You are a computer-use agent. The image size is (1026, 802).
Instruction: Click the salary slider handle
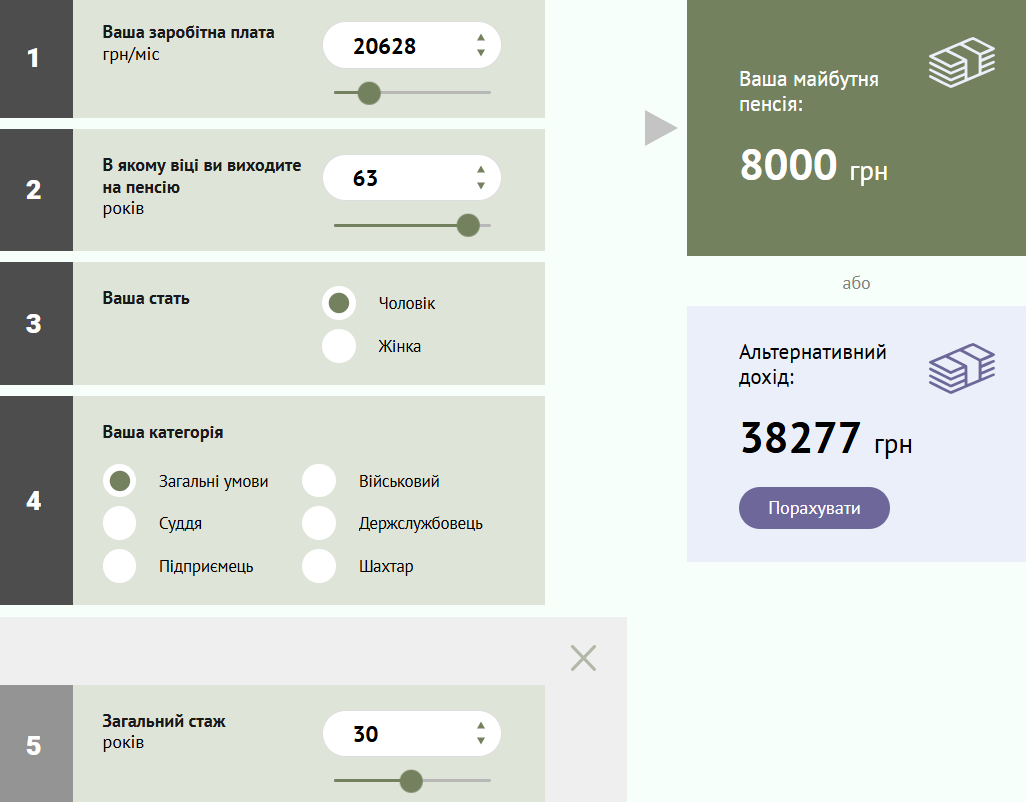click(369, 93)
